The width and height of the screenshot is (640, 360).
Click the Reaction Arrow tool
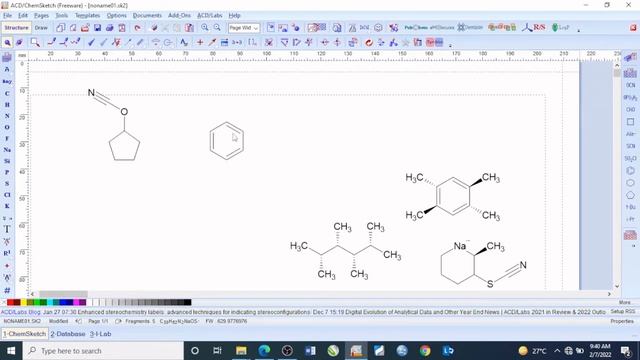[212, 42]
